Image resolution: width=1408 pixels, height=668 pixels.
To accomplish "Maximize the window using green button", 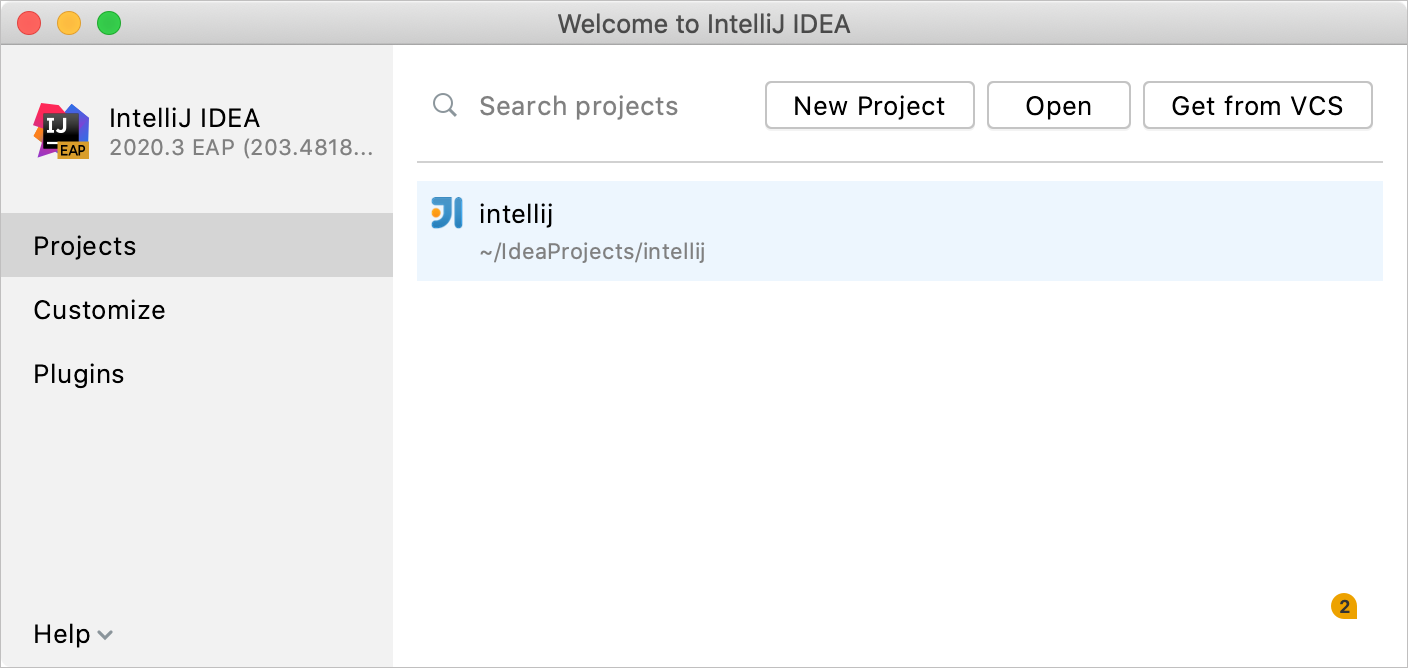I will 109,23.
